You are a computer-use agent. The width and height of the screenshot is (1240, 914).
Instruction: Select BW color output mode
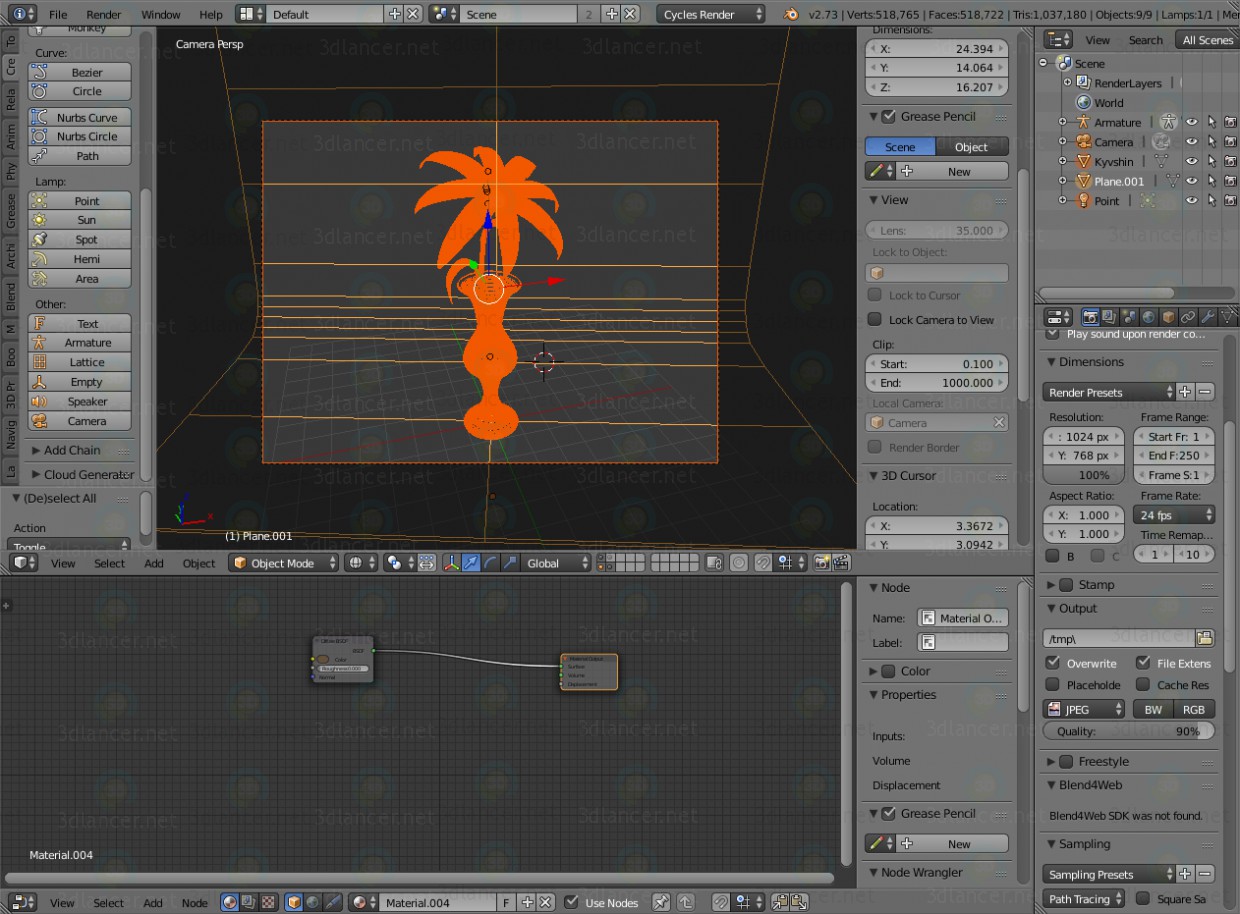click(1153, 709)
